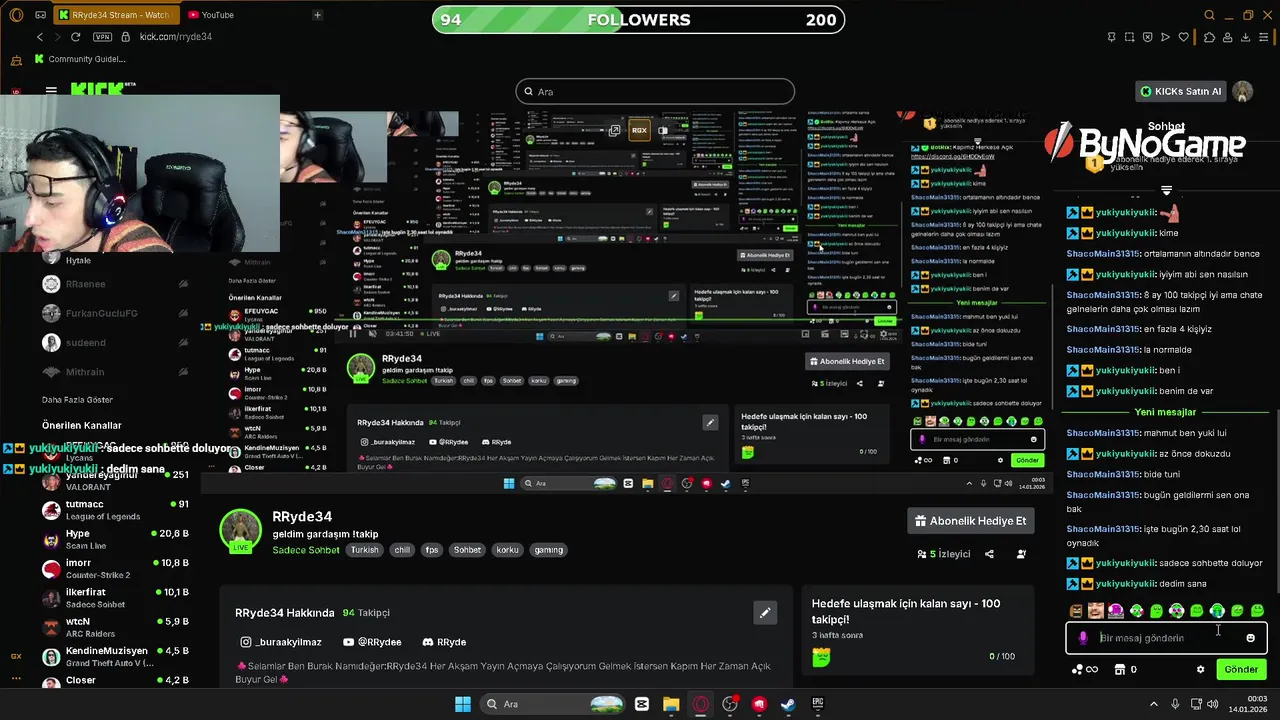Focus the Kick search field Ara
This screenshot has width=1280, height=720.
point(655,92)
